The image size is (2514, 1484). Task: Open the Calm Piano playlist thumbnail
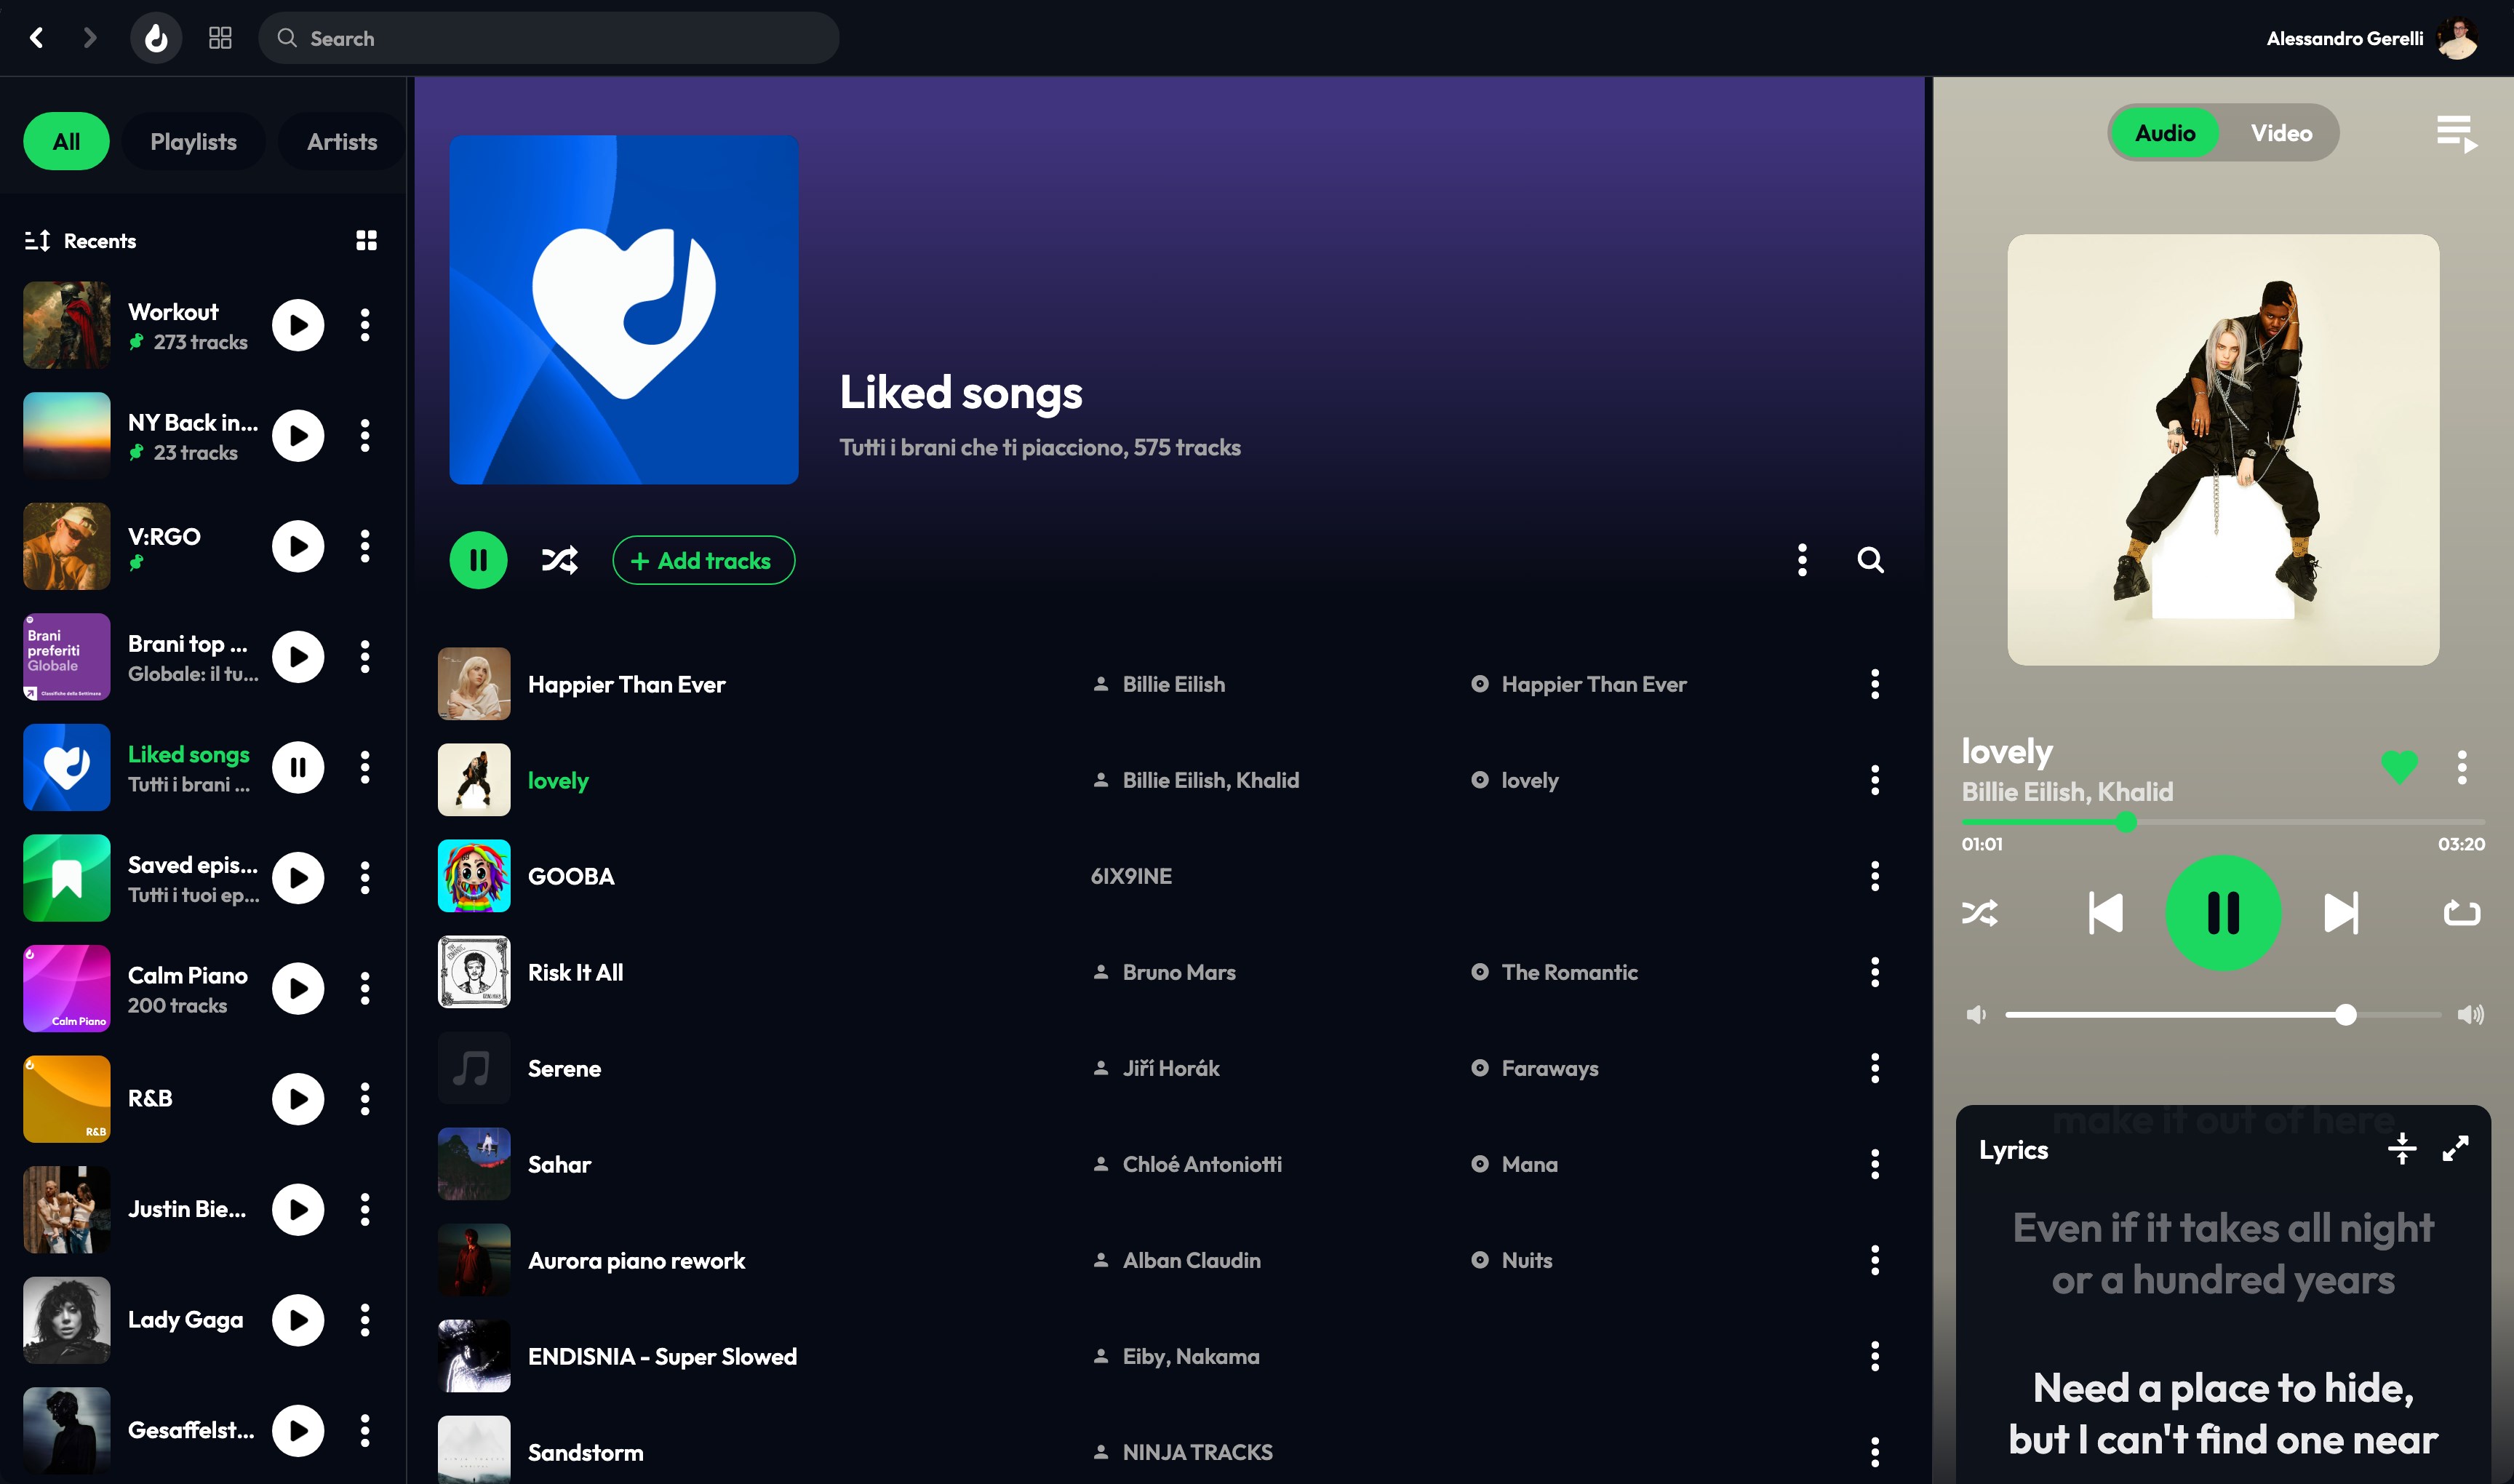point(67,989)
